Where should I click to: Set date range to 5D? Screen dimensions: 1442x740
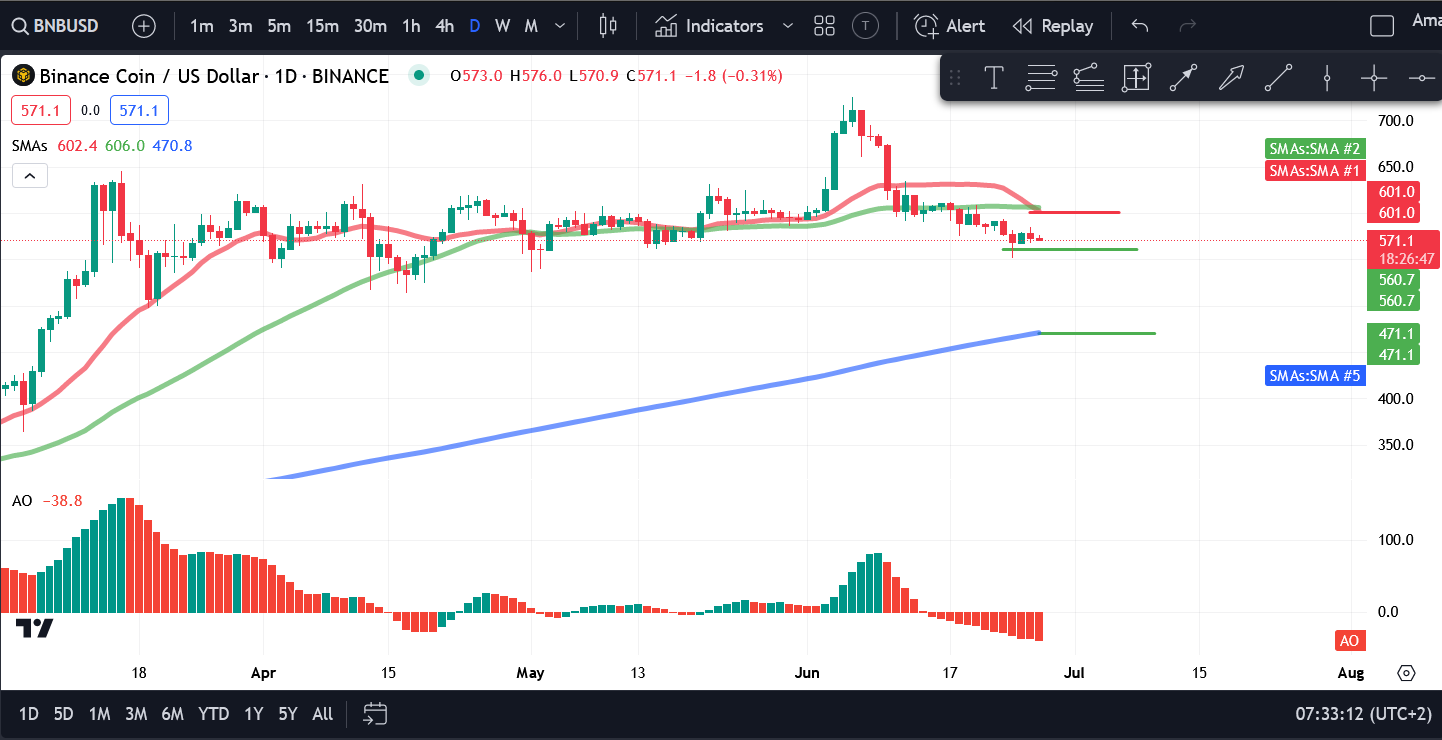(63, 714)
